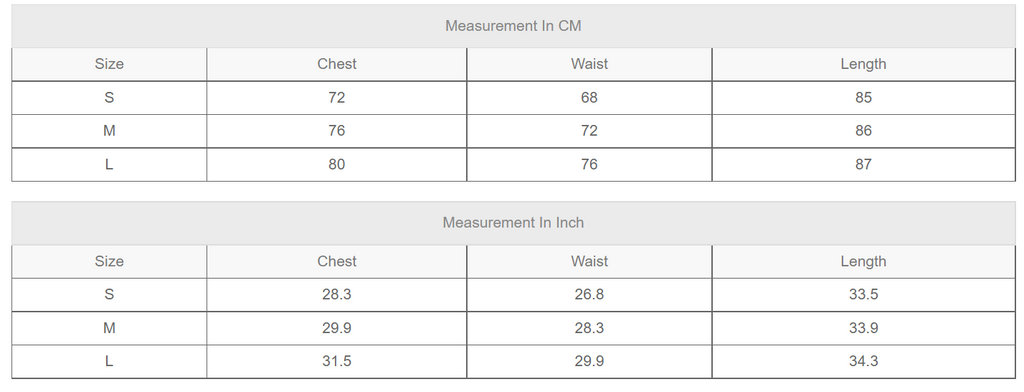Select the waist value 68 in CM table
Image resolution: width=1024 pixels, height=392 pixels.
pos(589,98)
